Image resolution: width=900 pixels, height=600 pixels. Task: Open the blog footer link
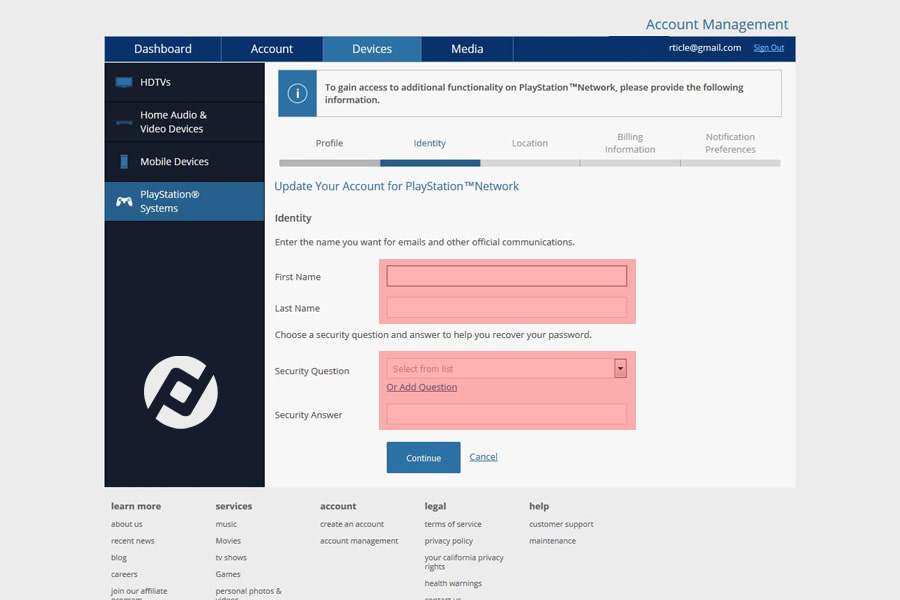[x=119, y=558]
